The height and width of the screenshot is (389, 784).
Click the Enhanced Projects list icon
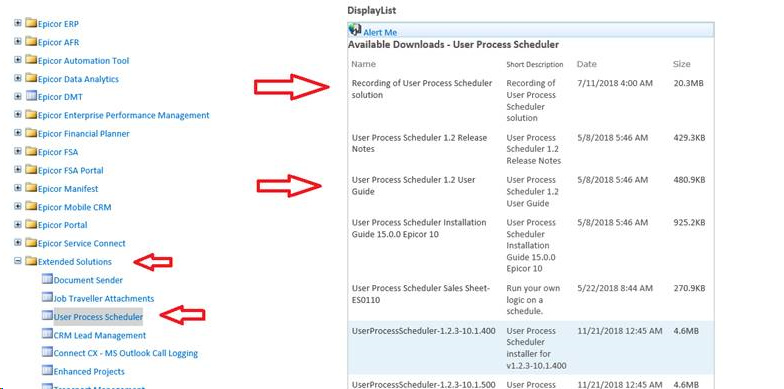pos(47,370)
